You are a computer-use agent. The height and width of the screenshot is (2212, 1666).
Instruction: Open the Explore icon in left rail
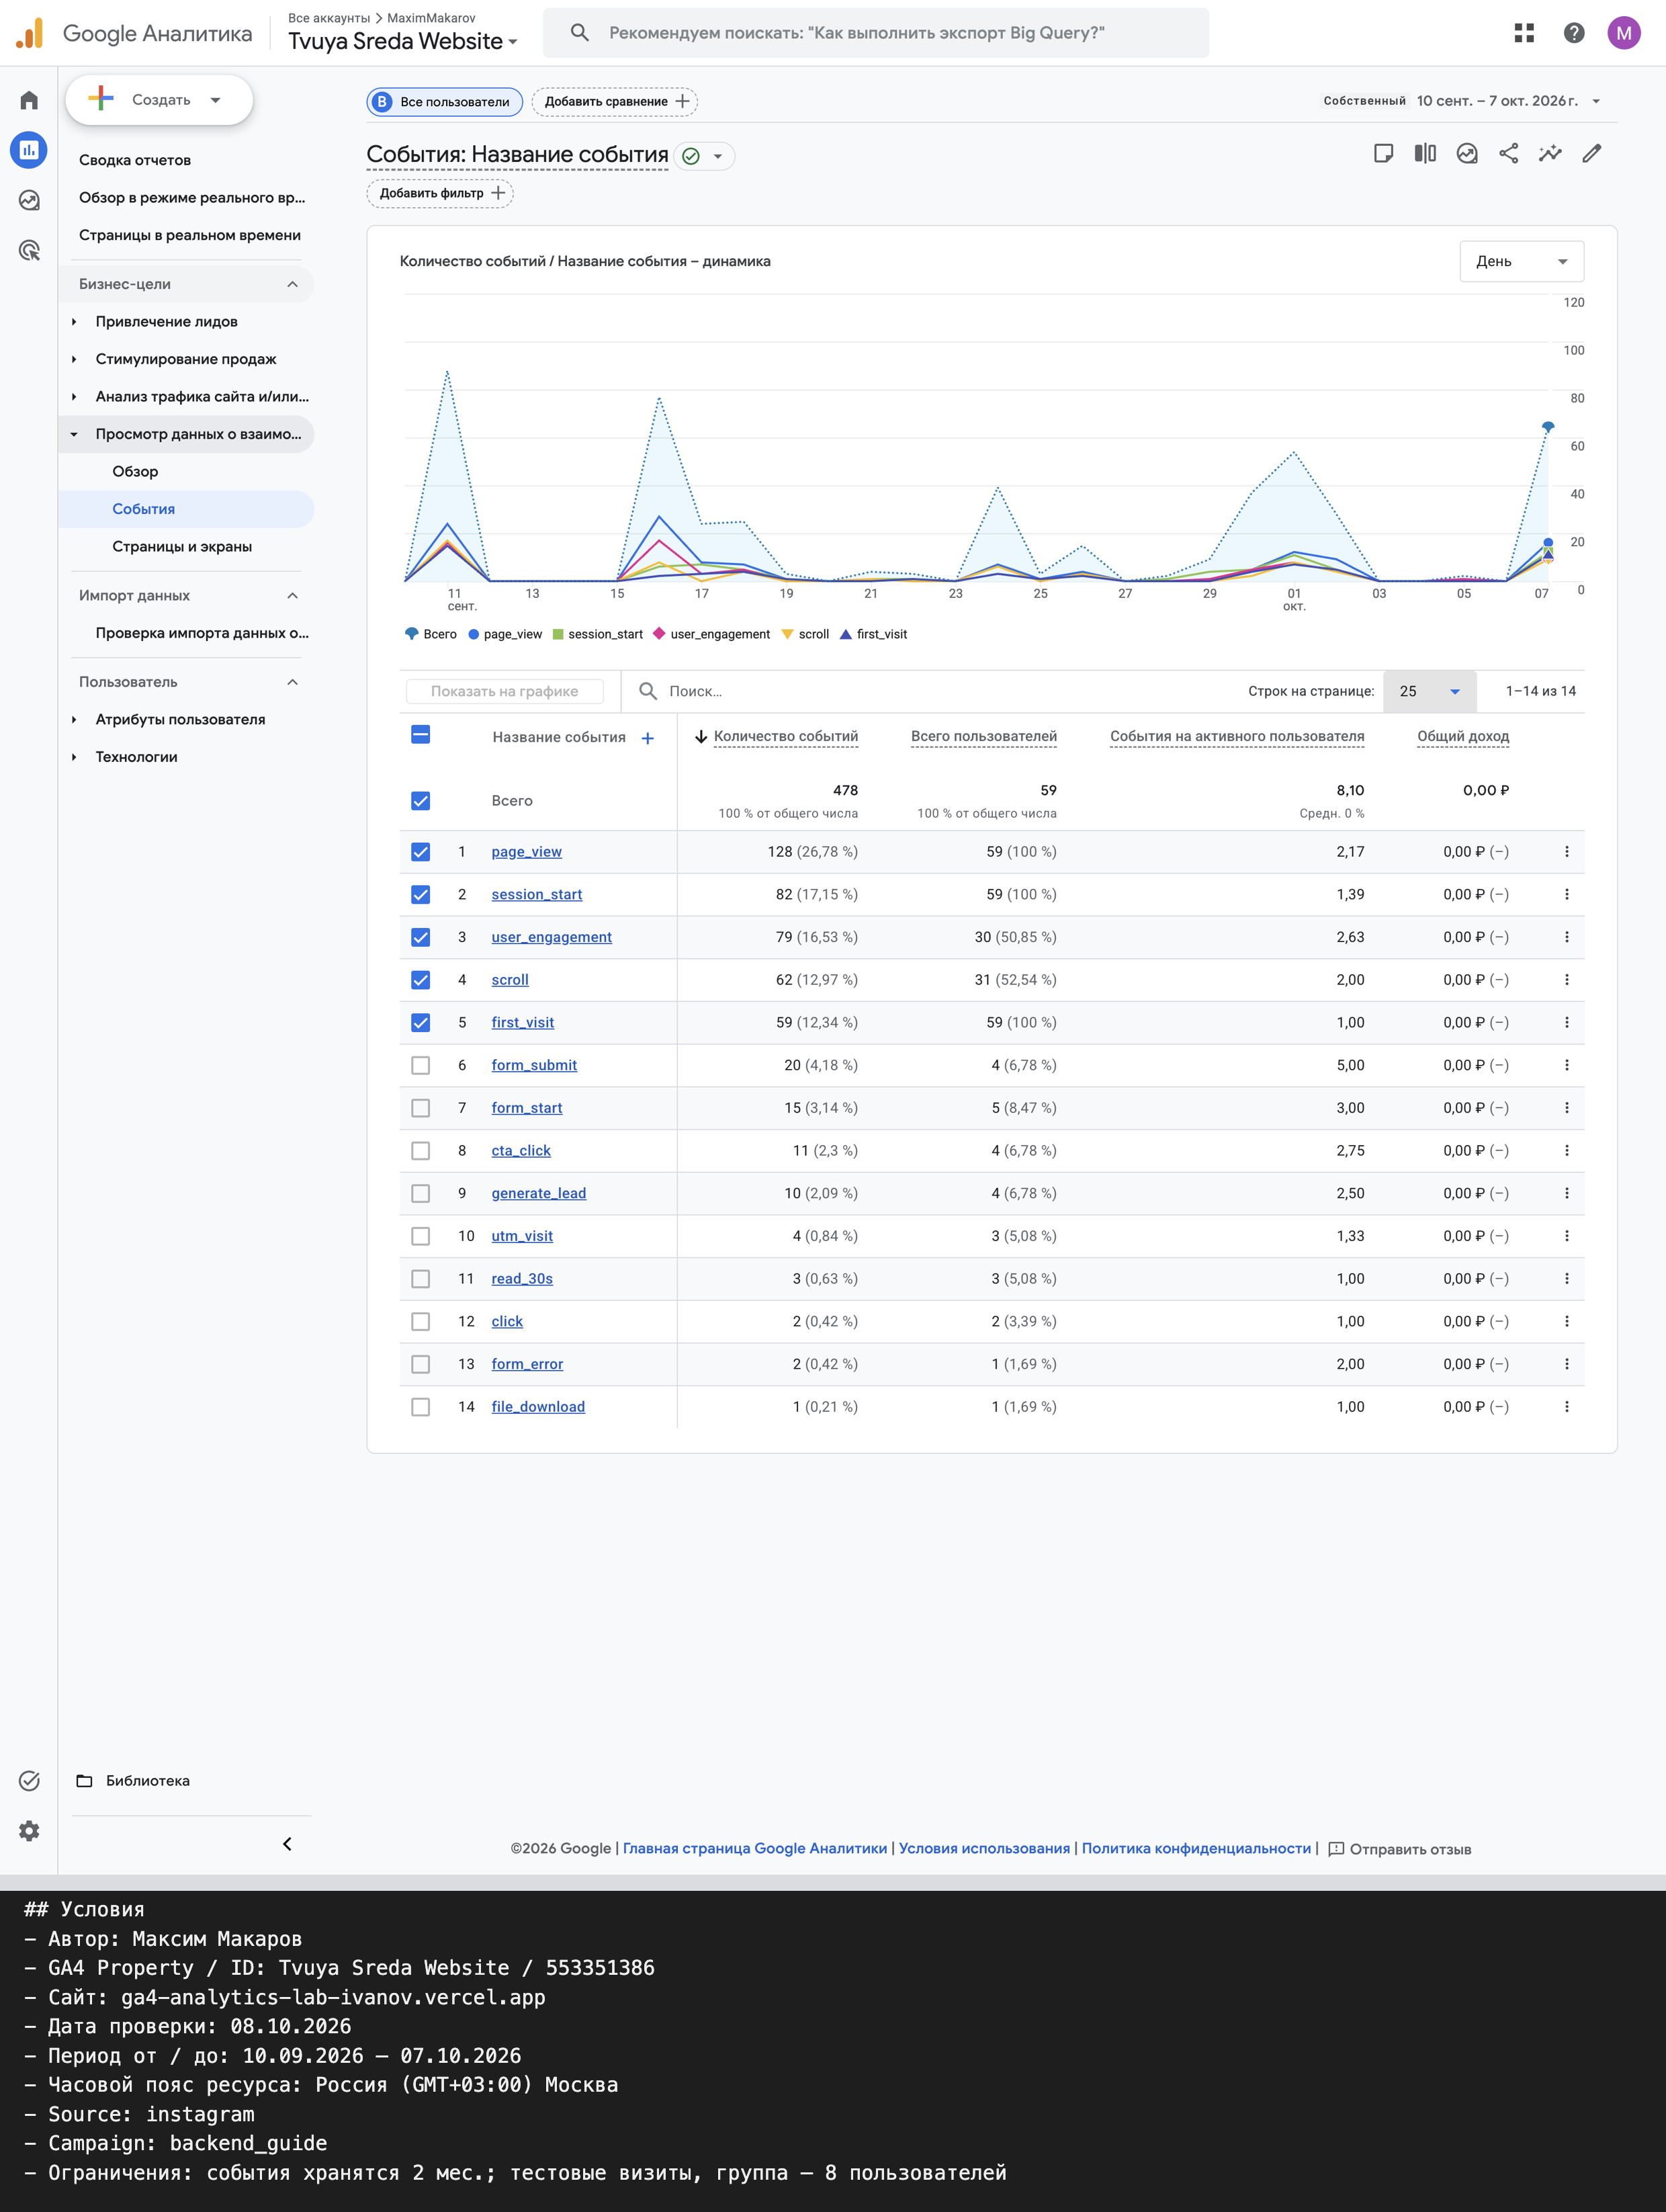[29, 200]
